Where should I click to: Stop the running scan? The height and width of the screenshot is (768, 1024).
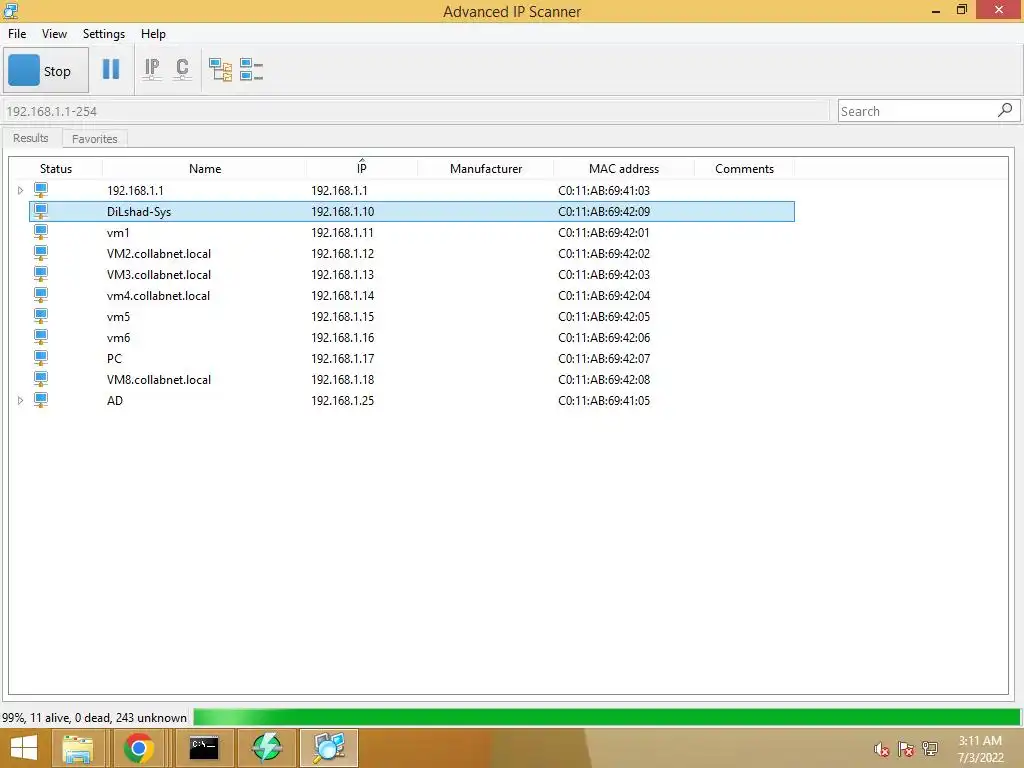tap(46, 71)
